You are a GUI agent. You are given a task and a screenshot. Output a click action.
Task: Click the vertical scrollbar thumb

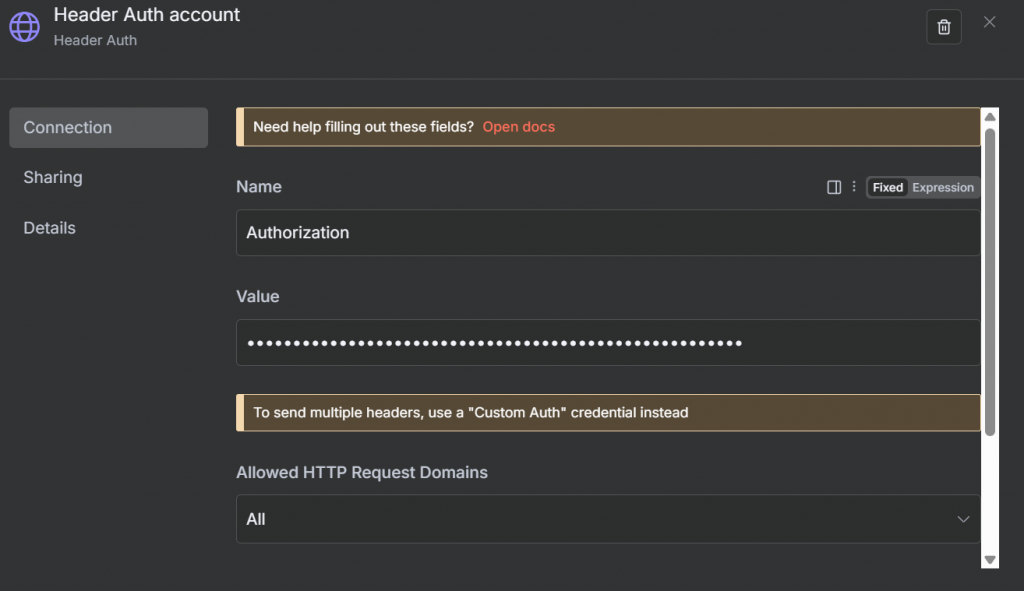coord(990,282)
